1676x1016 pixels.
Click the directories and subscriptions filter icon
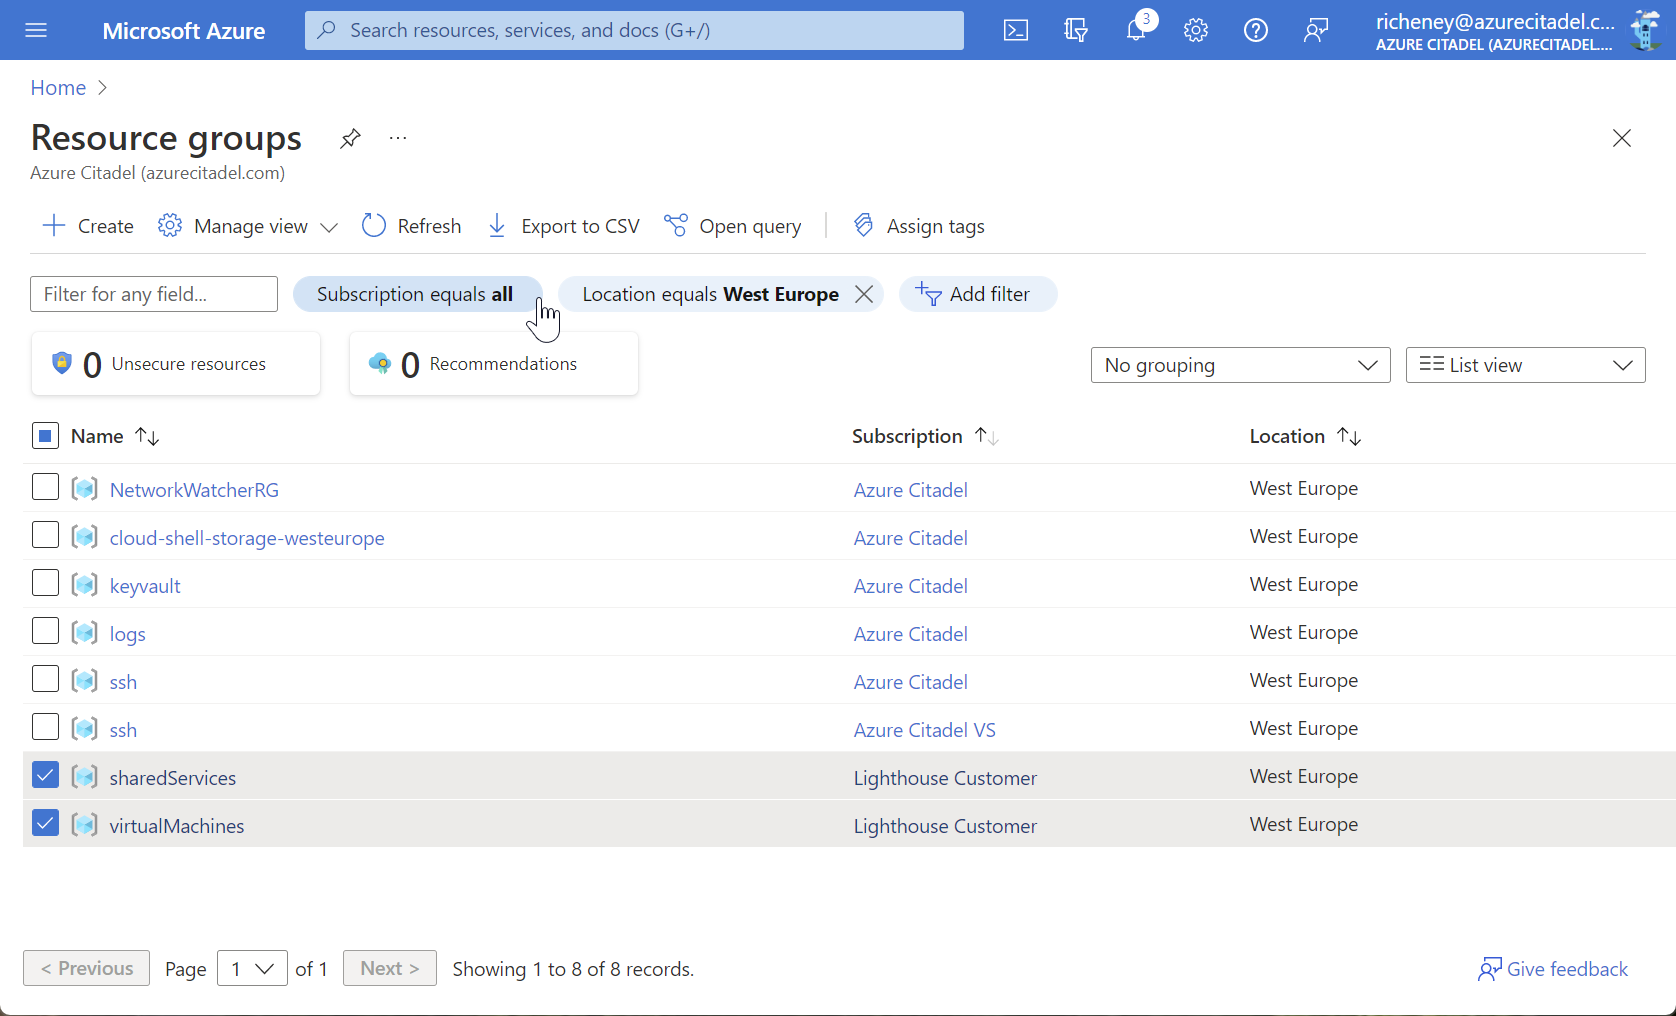click(1075, 30)
